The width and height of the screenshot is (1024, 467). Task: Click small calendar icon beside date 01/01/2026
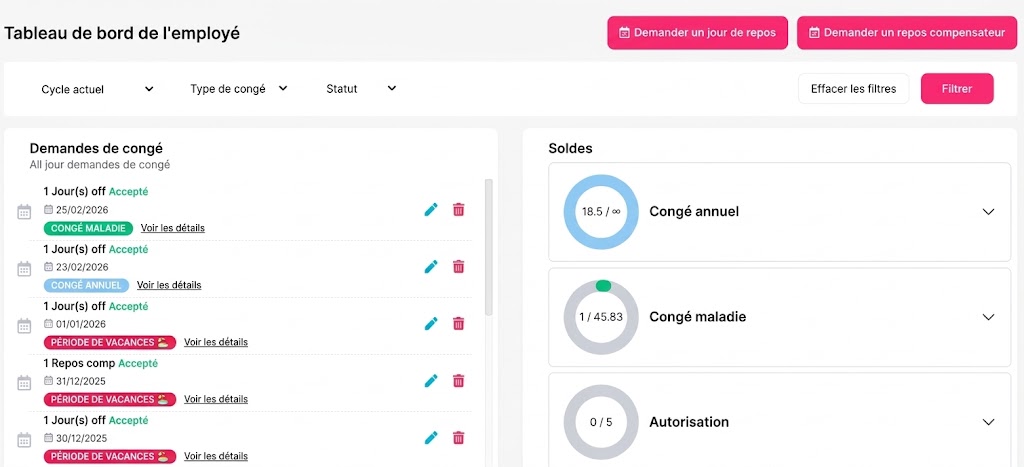(x=48, y=323)
